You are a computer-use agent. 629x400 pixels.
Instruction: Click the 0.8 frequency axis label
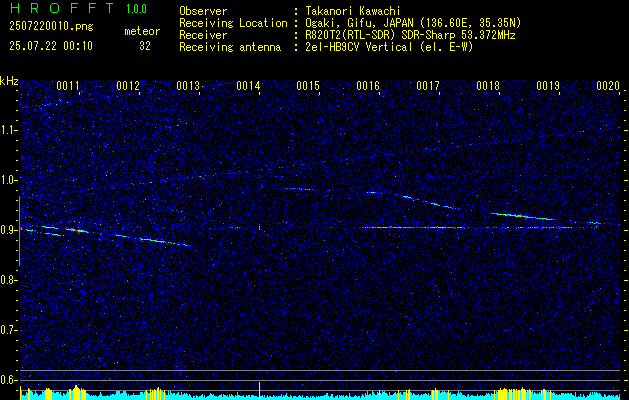tap(8, 280)
